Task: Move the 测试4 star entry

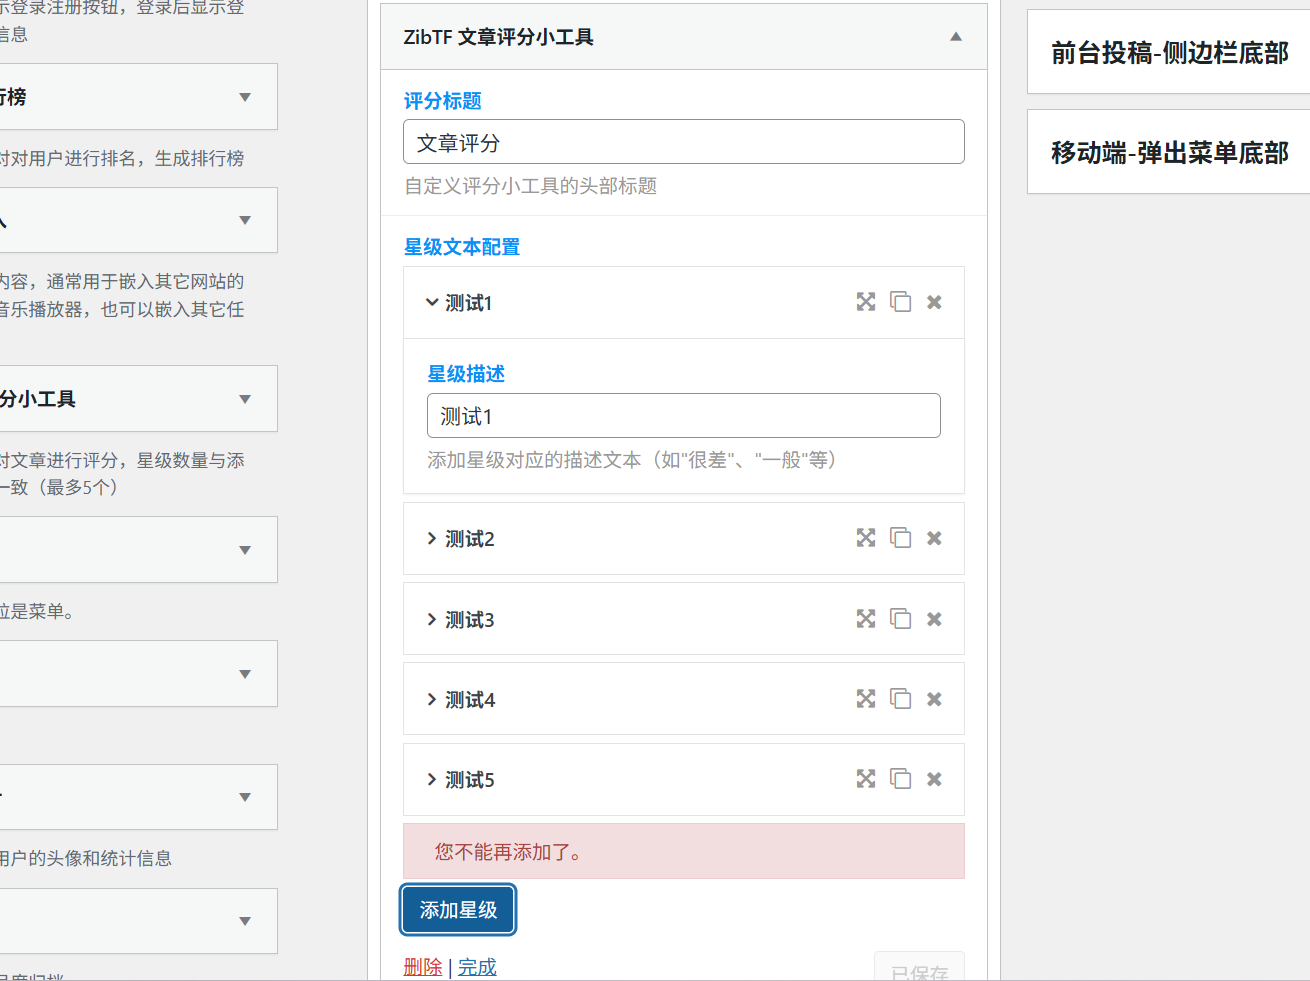Action: [x=865, y=698]
